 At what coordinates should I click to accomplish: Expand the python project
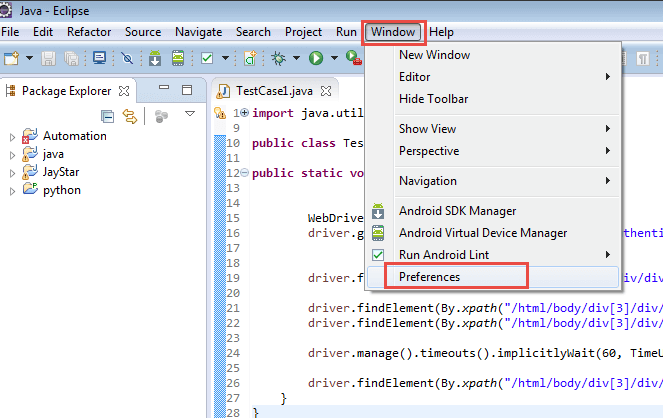(12, 191)
